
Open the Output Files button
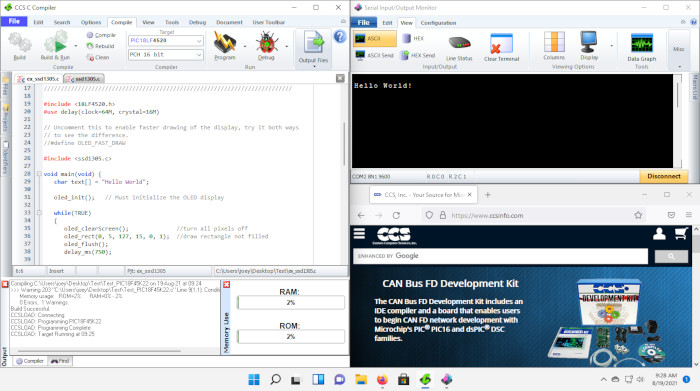tap(313, 48)
